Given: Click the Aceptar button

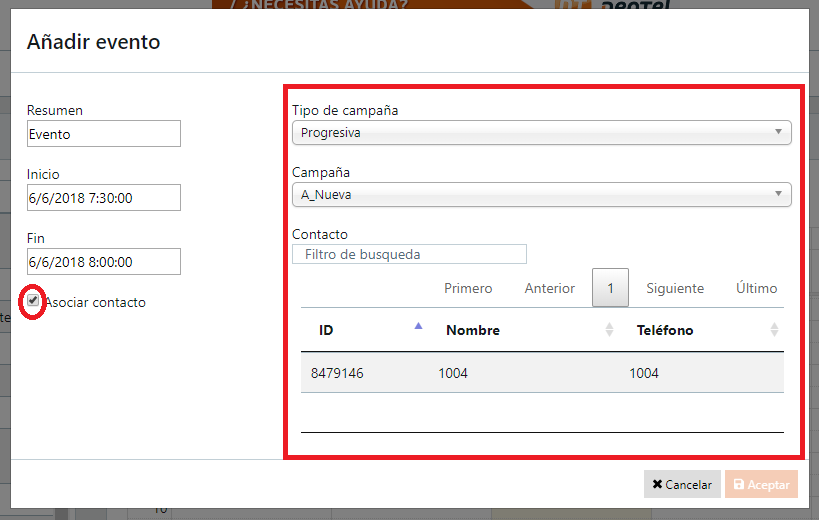Looking at the screenshot, I should point(762,484).
